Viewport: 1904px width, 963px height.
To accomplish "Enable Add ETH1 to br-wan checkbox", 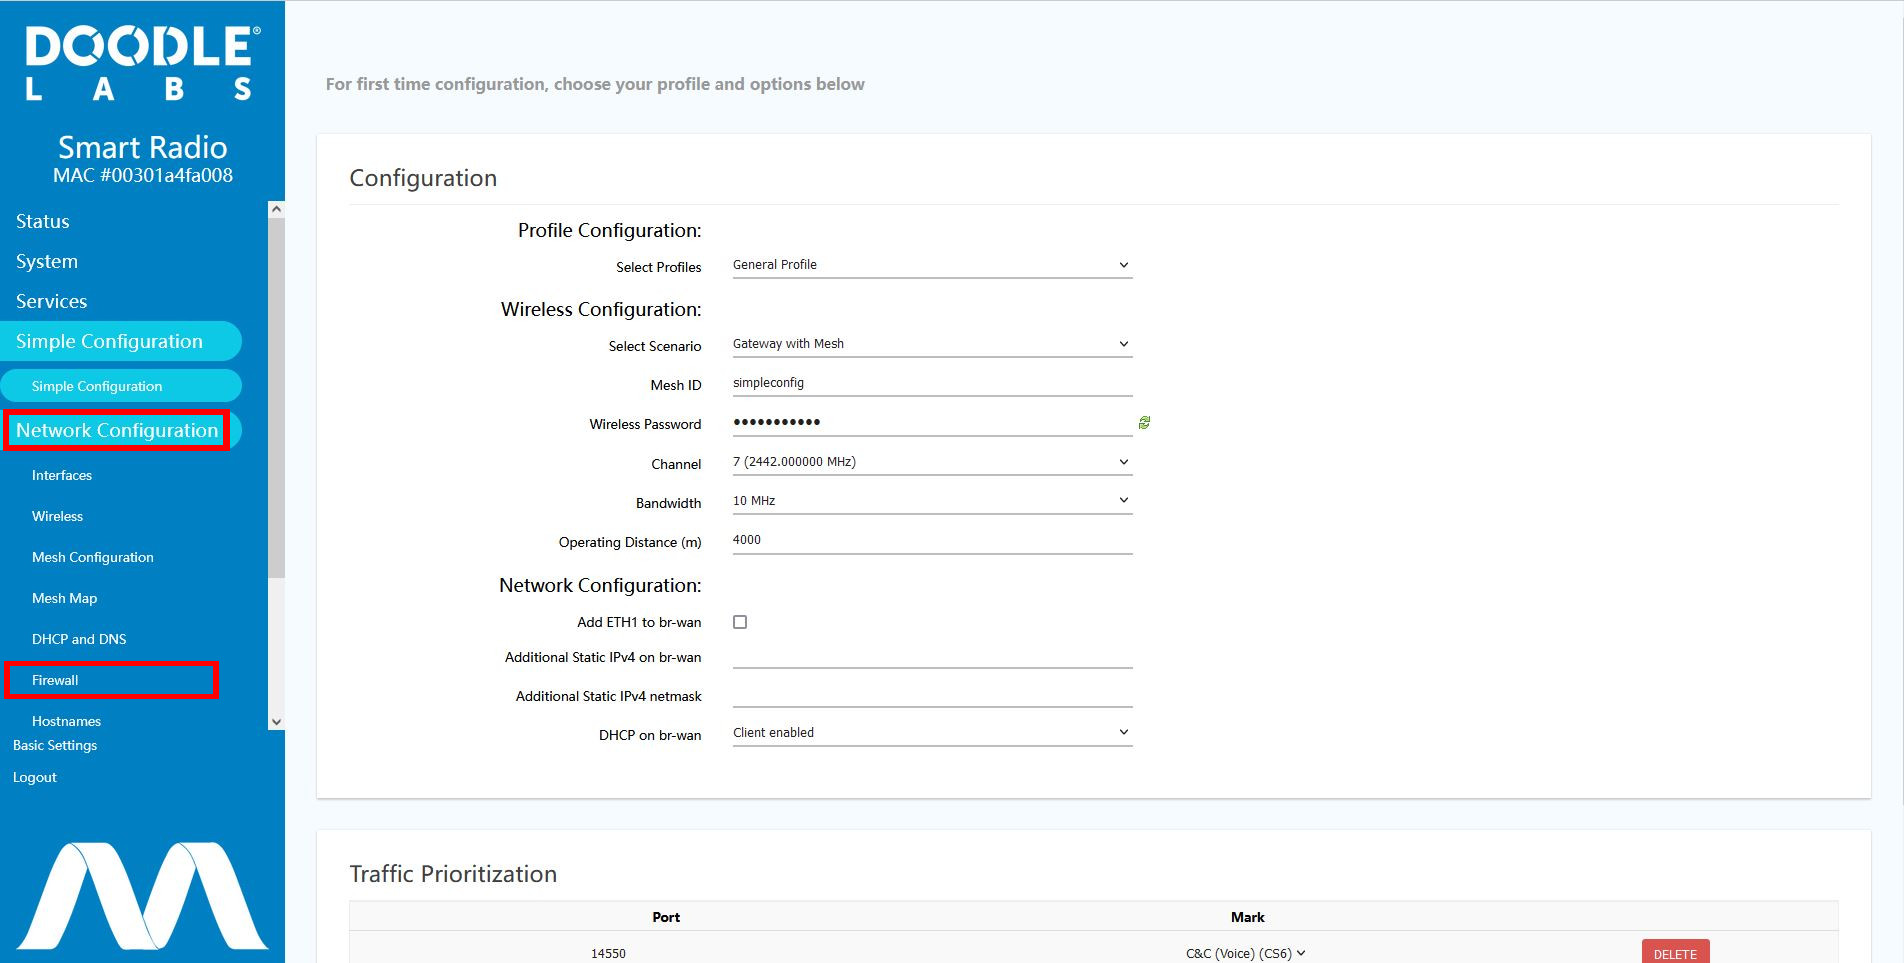I will point(740,622).
